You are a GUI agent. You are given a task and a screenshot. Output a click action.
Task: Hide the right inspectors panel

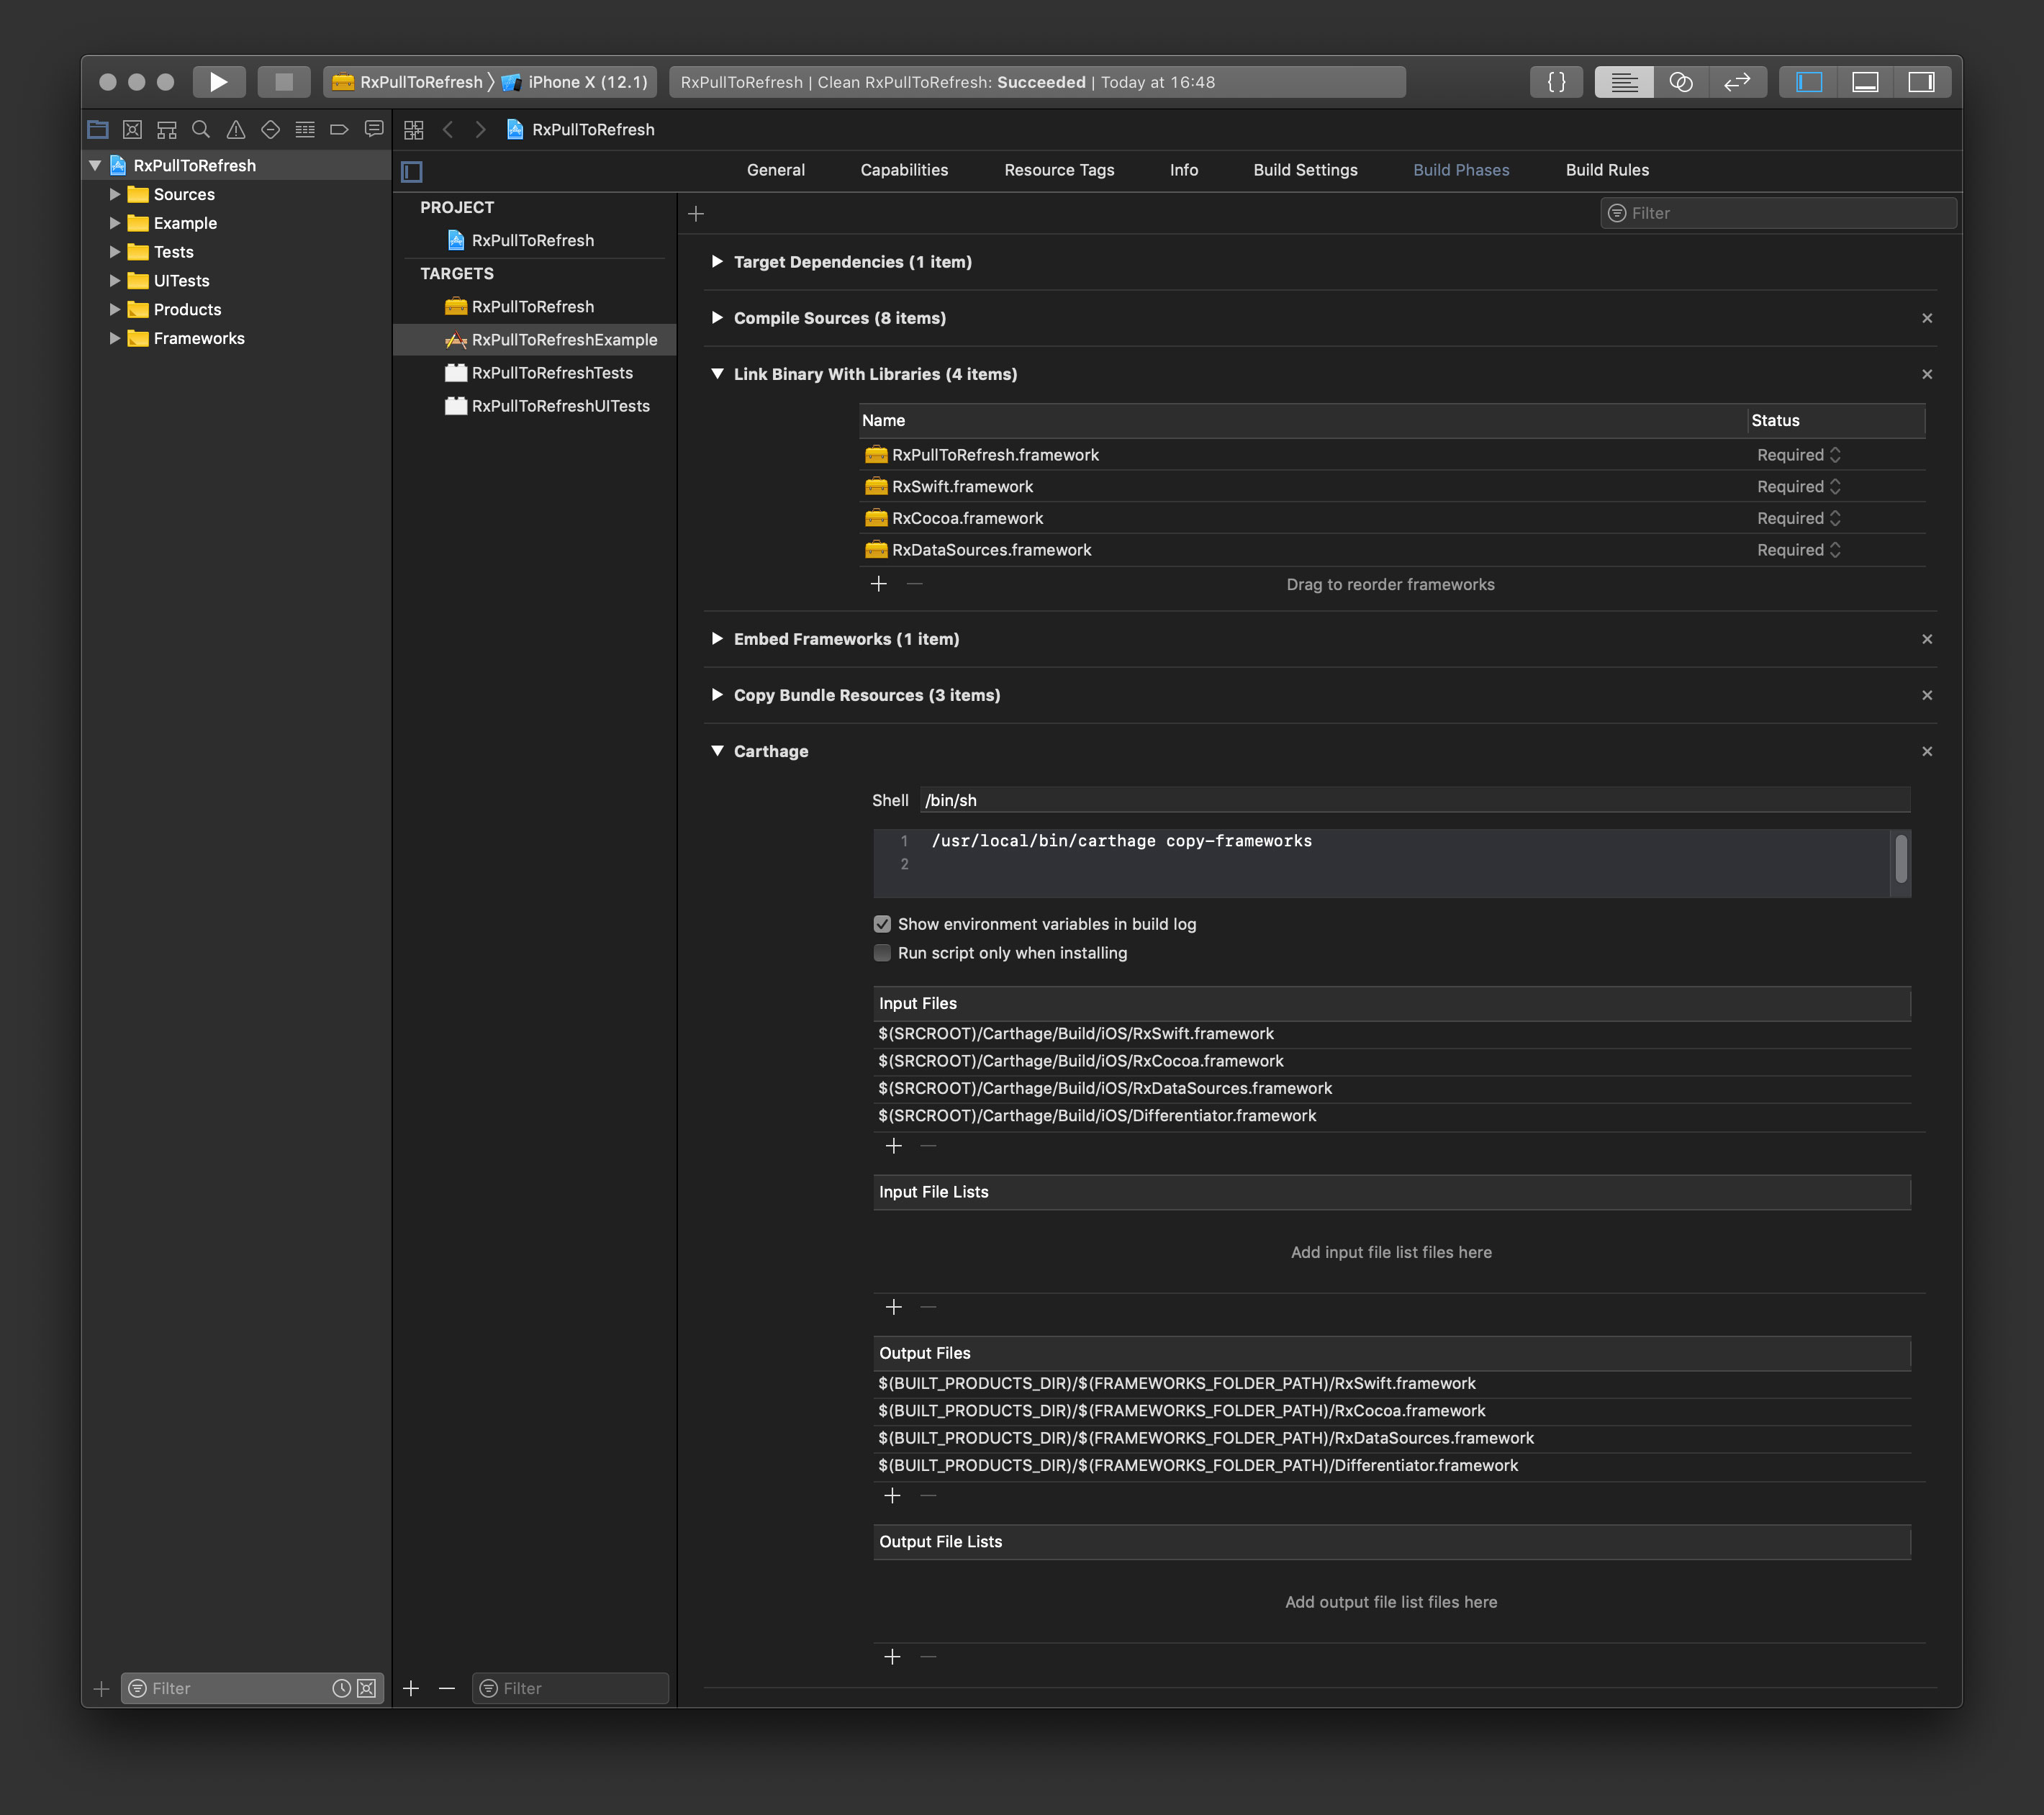pos(1921,82)
